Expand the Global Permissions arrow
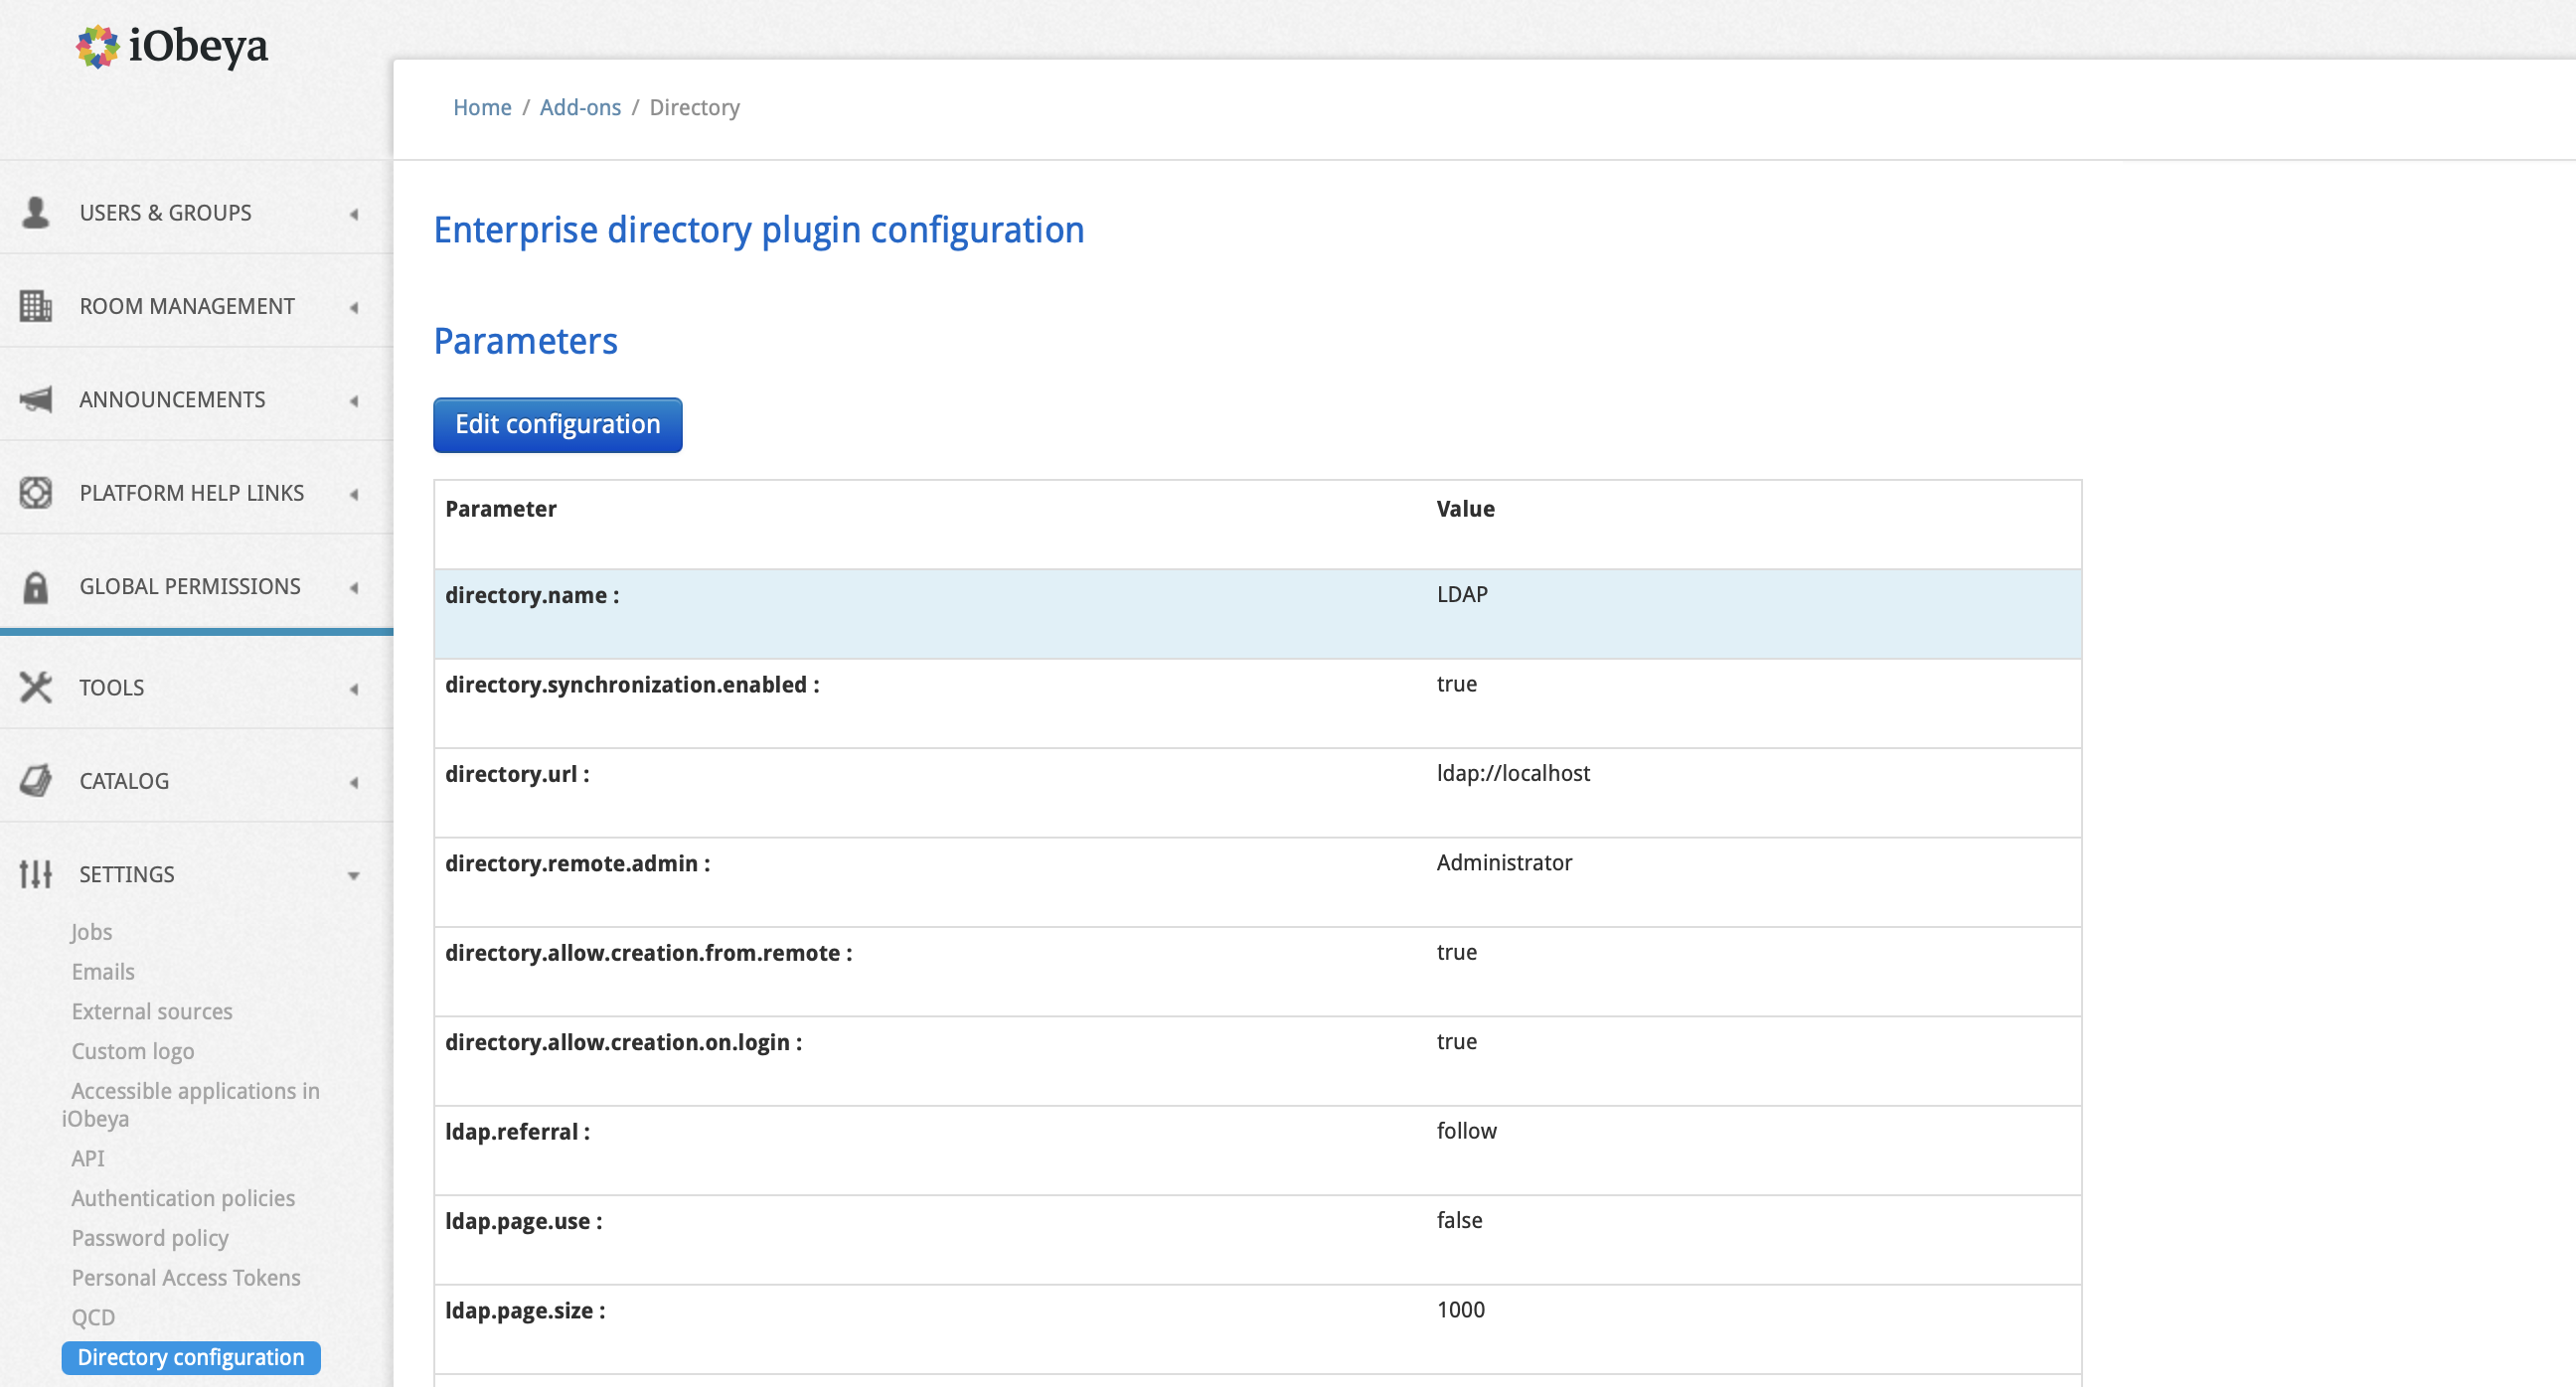 coord(354,588)
